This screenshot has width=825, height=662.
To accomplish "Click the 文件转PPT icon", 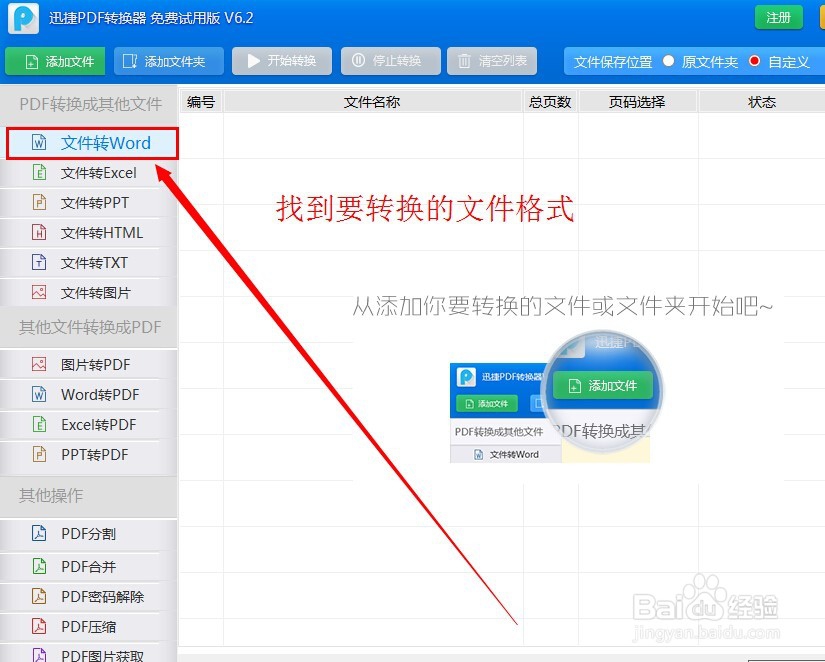I will click(x=39, y=203).
